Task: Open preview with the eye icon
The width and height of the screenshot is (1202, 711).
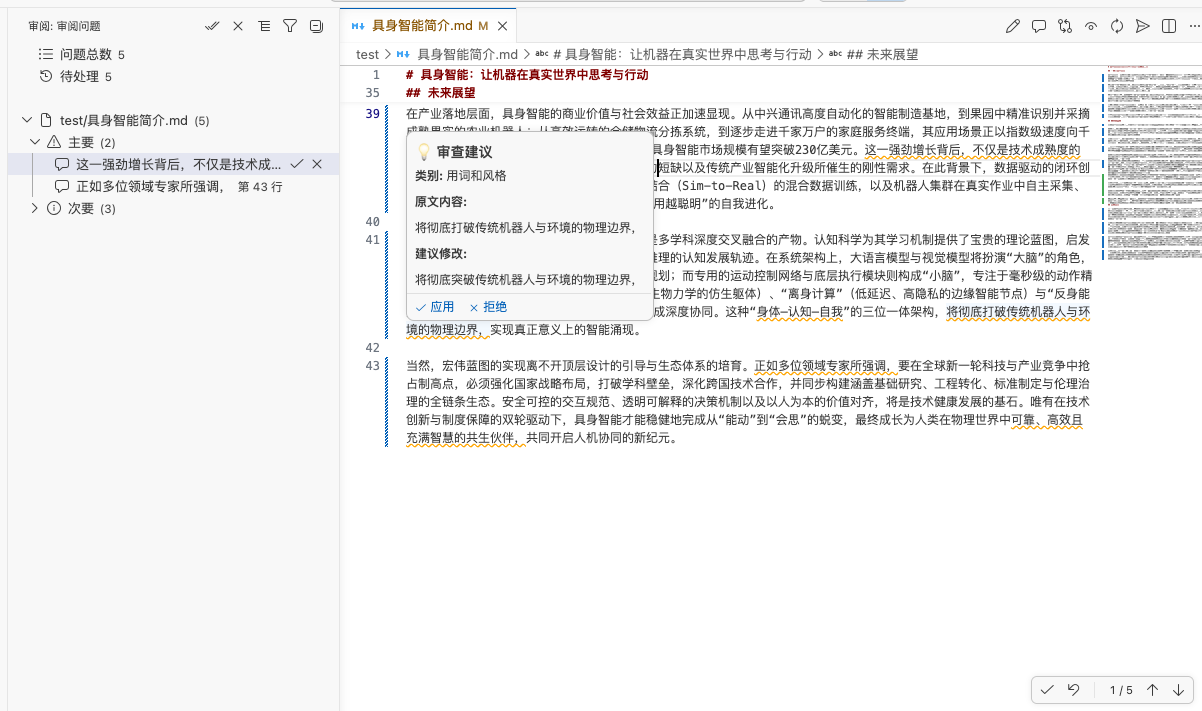Action: 1091,26
